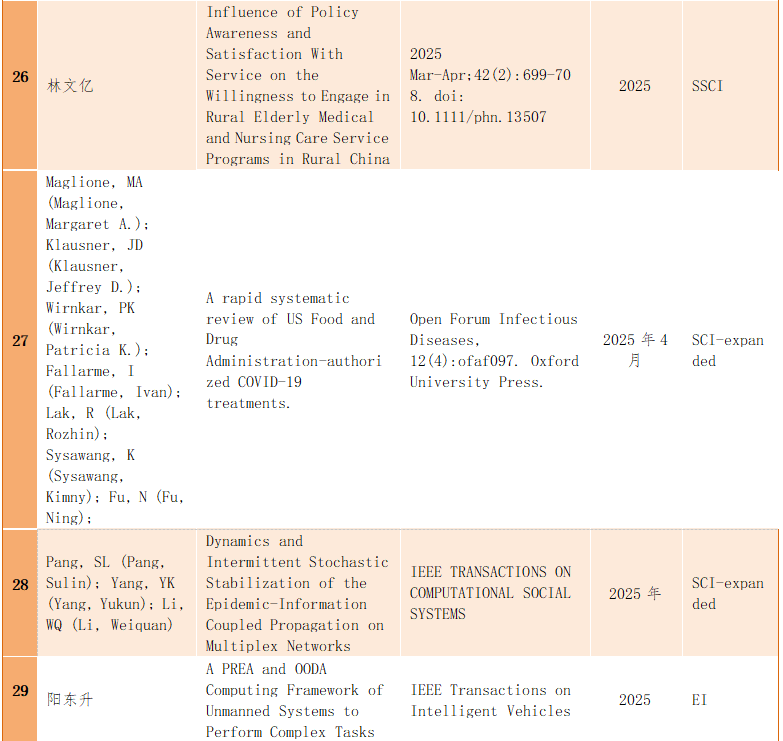Click the Influence of Policy Awareness title
The width and height of the screenshot is (783, 741).
click(x=297, y=85)
